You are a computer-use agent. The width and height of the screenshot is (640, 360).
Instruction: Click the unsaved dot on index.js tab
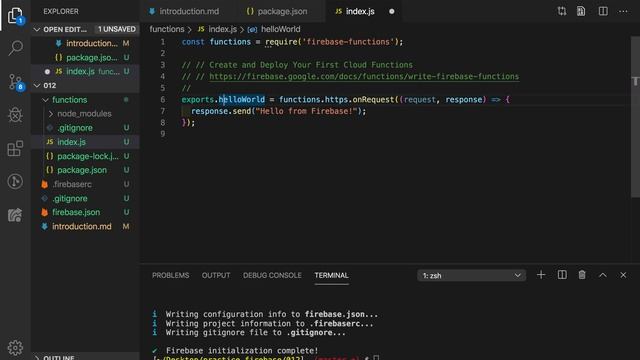[391, 11]
